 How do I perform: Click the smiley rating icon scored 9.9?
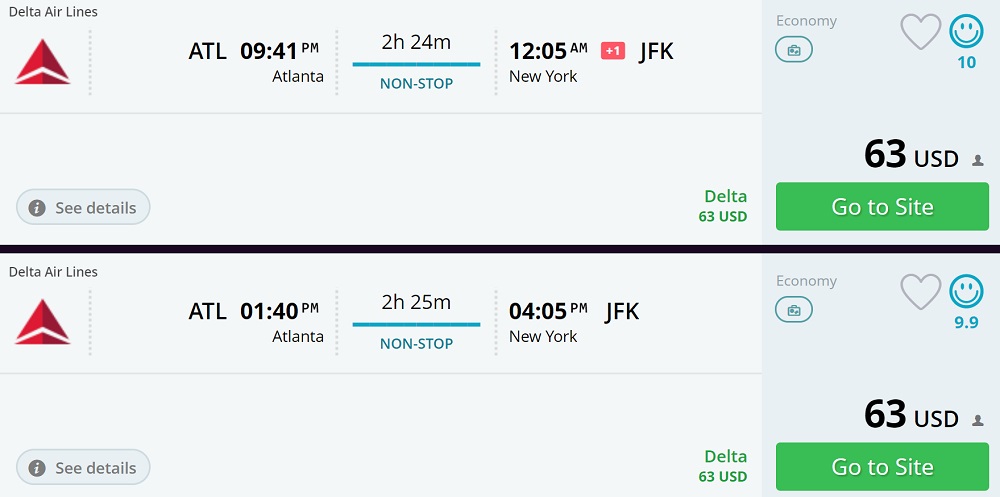966,291
